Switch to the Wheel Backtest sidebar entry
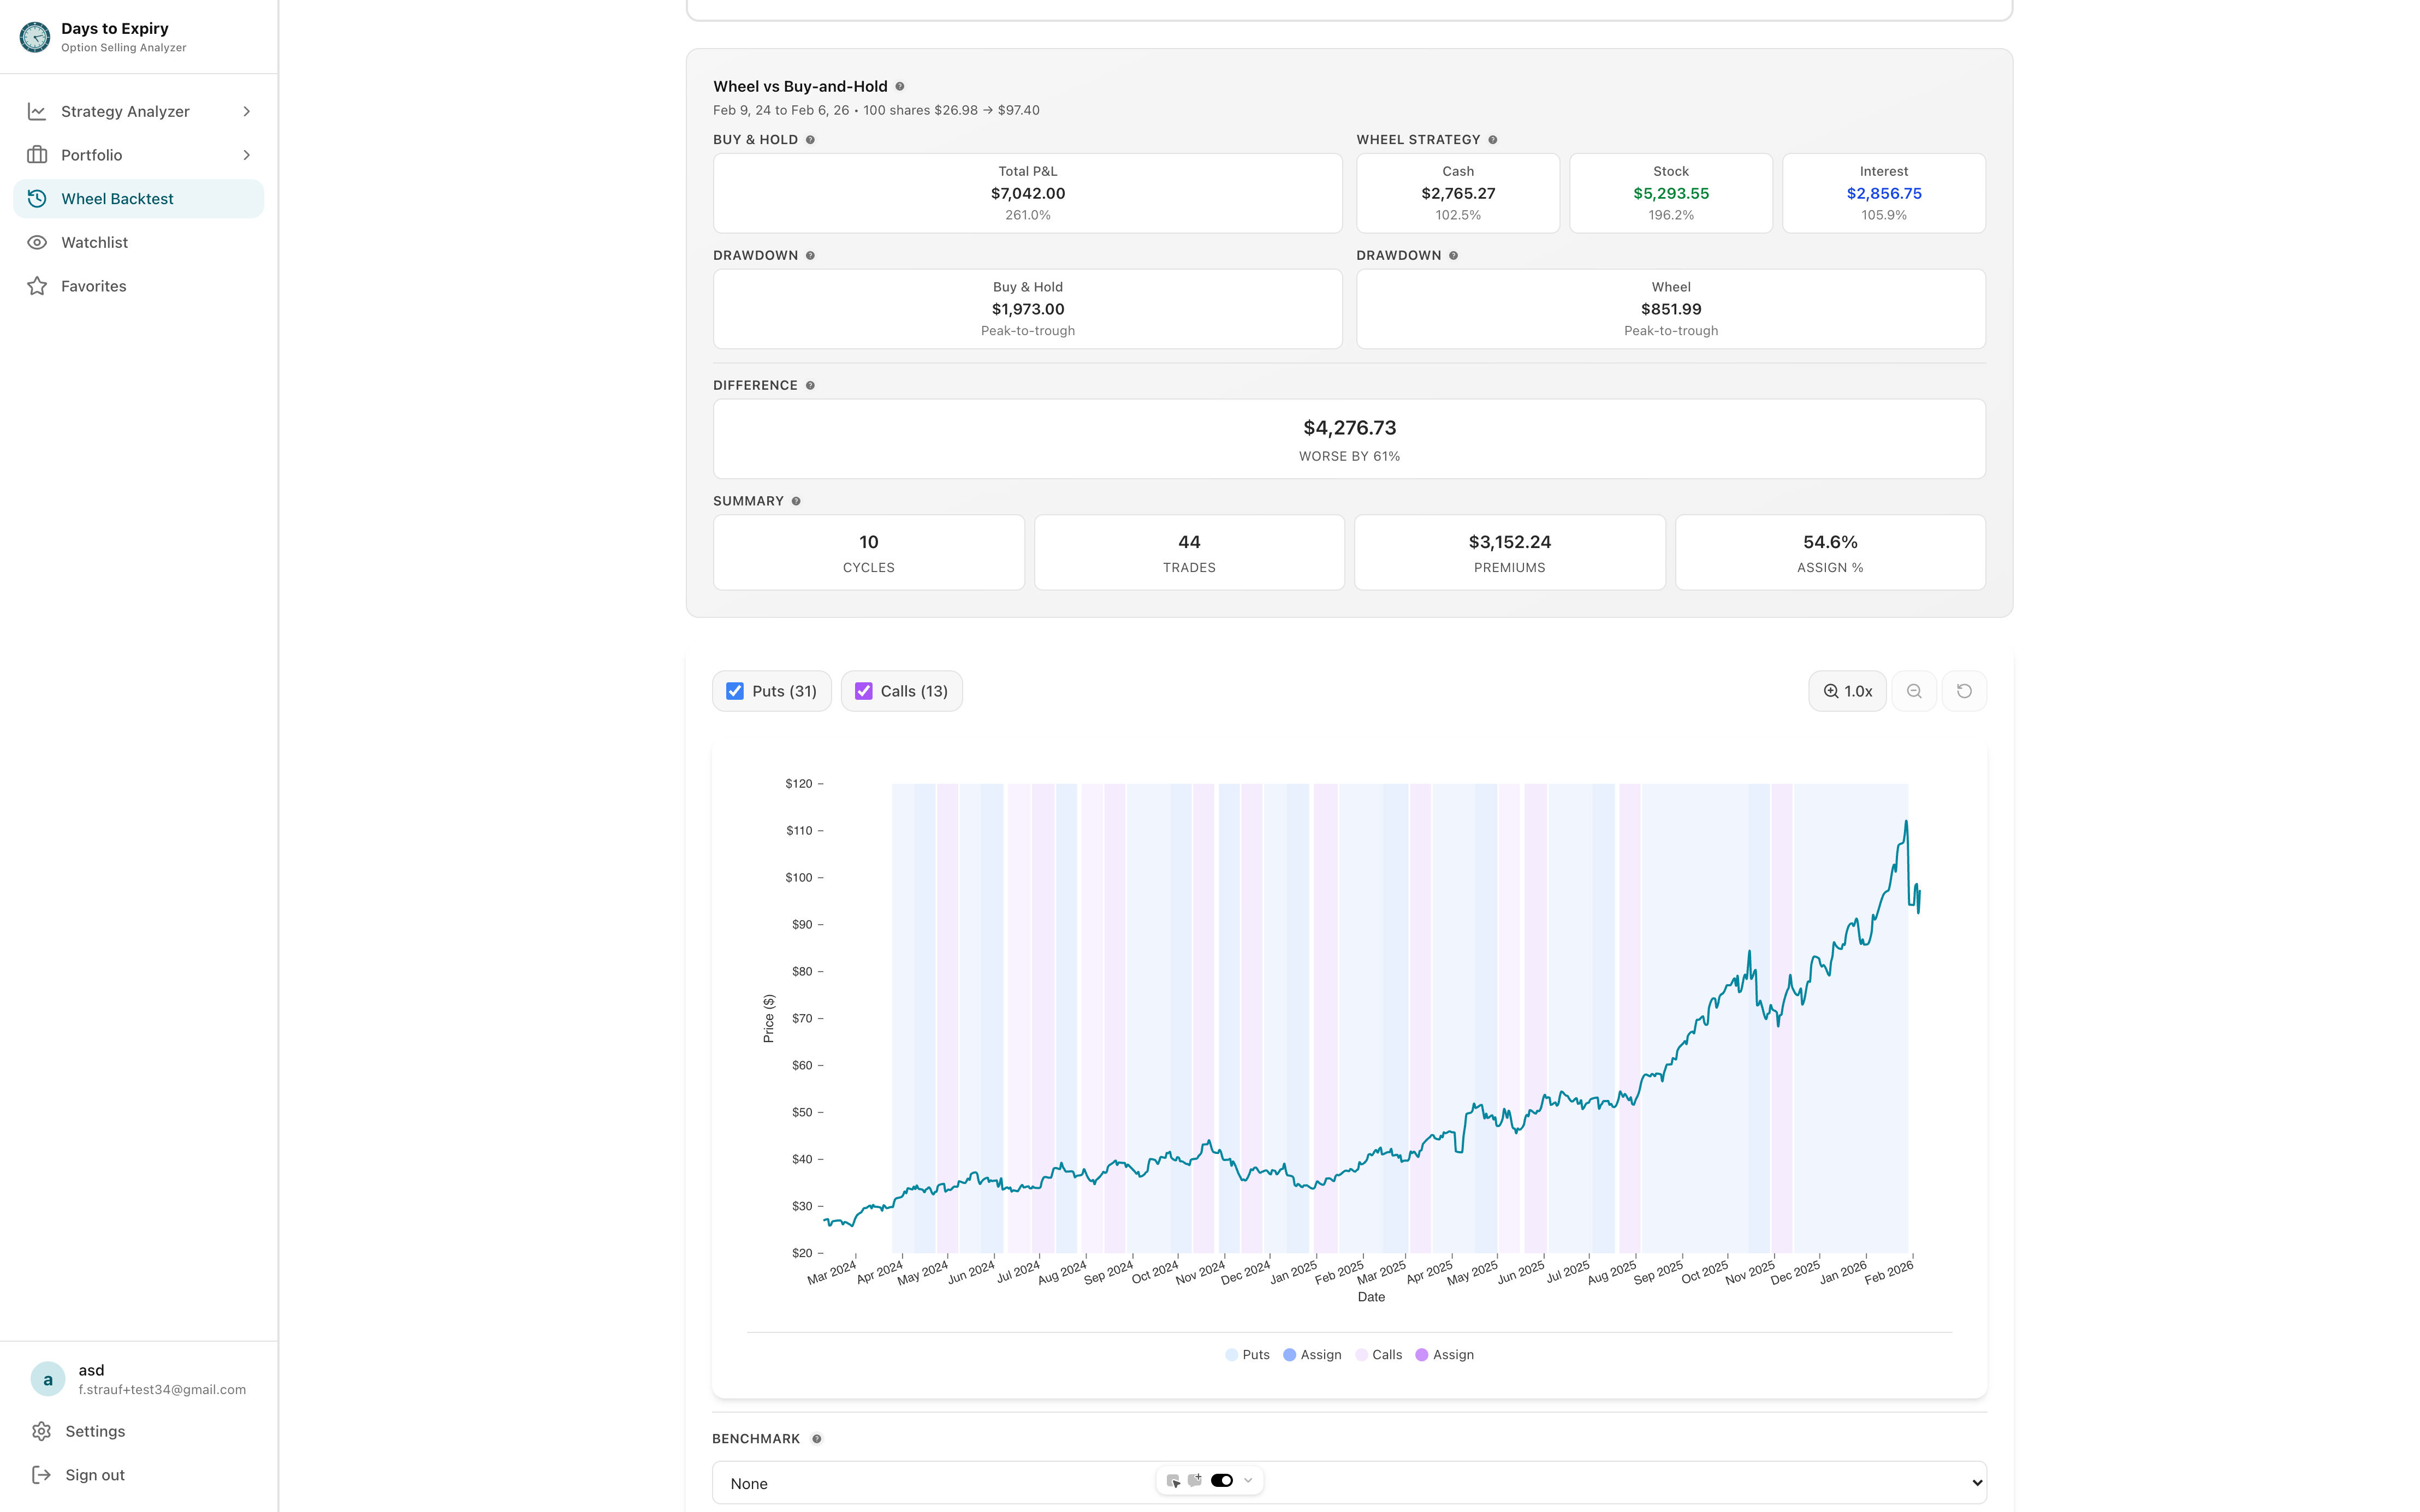Image resolution: width=2420 pixels, height=1512 pixels. [x=117, y=198]
